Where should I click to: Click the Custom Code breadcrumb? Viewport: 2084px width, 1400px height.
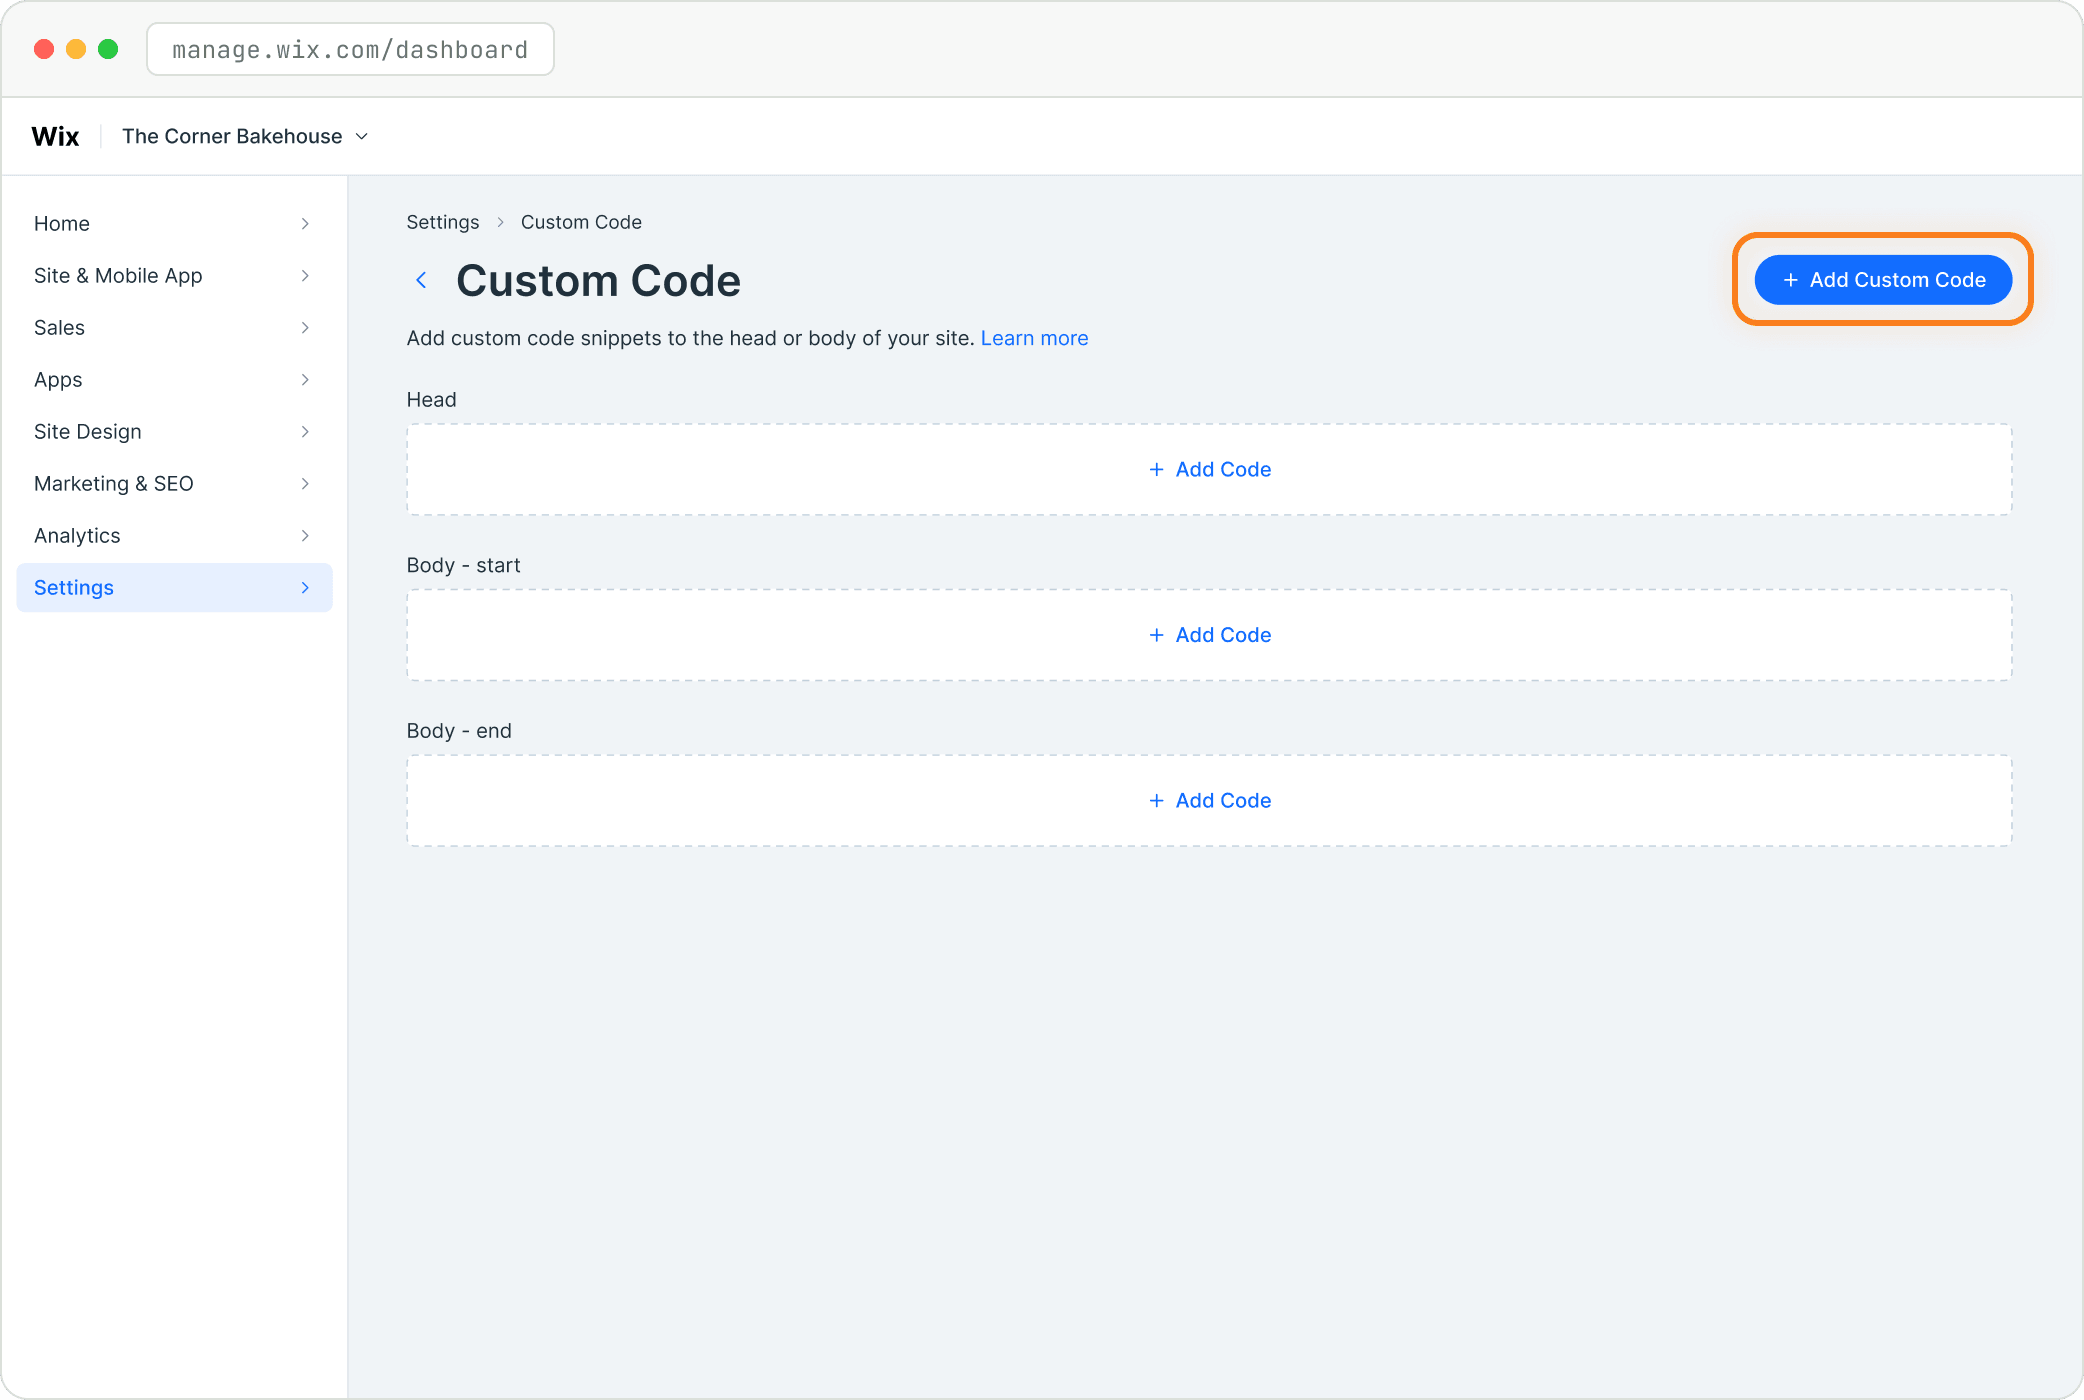[x=581, y=222]
